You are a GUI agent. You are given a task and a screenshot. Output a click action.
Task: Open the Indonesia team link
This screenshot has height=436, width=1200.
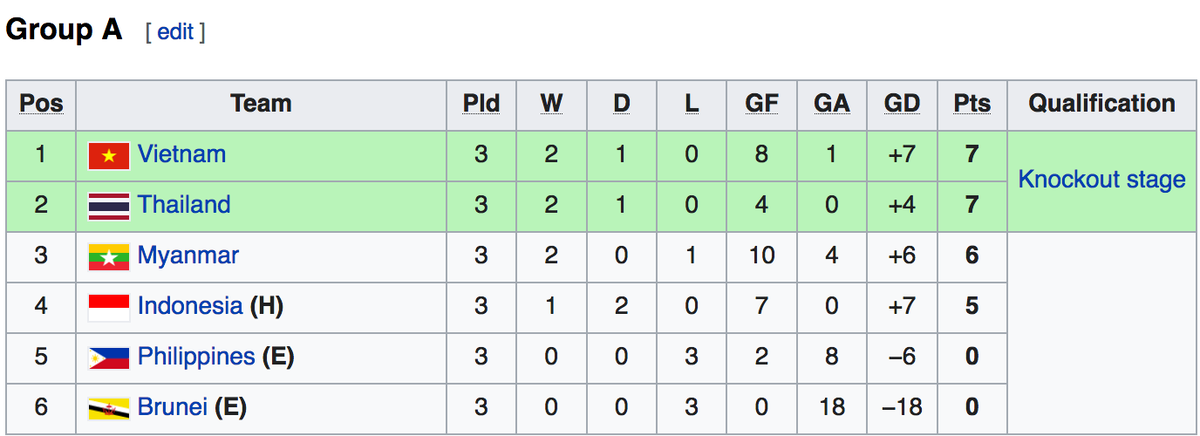point(190,306)
